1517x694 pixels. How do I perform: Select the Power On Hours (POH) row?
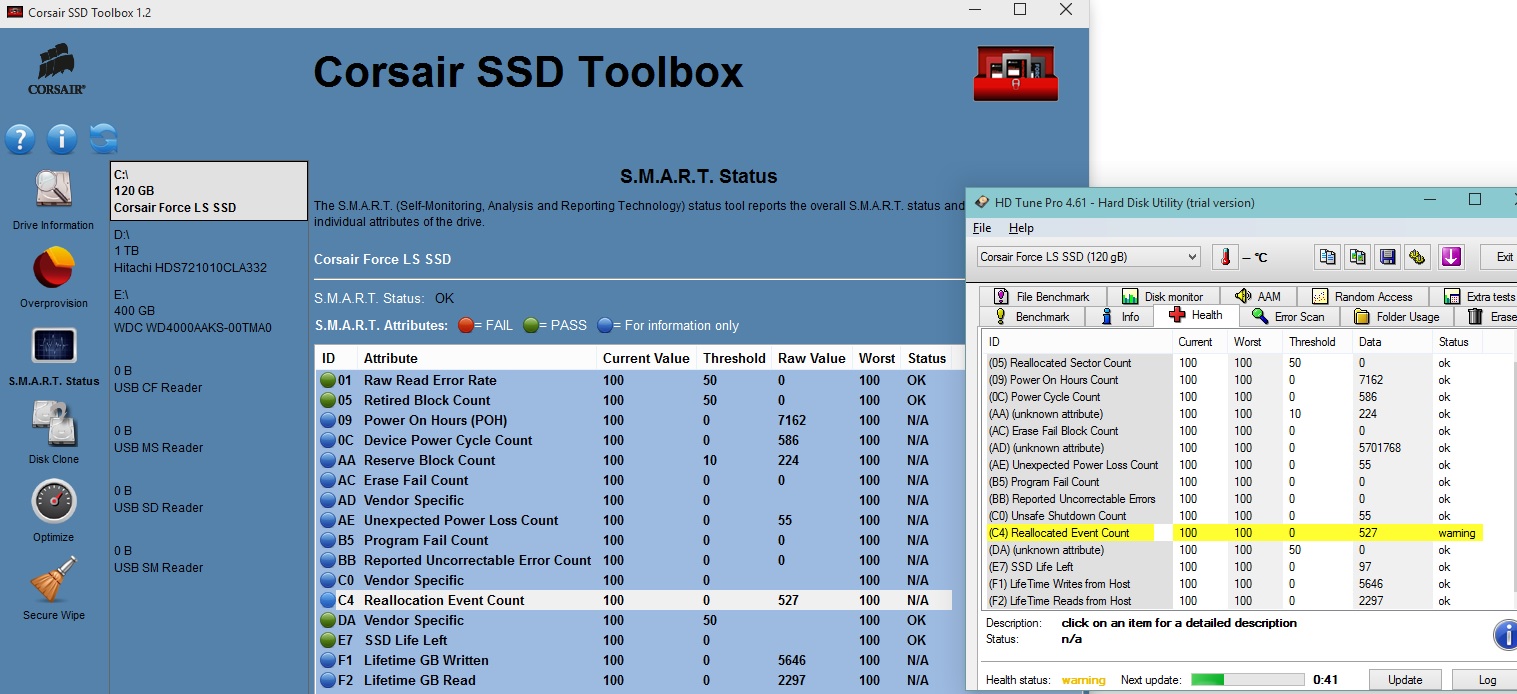click(x=634, y=420)
